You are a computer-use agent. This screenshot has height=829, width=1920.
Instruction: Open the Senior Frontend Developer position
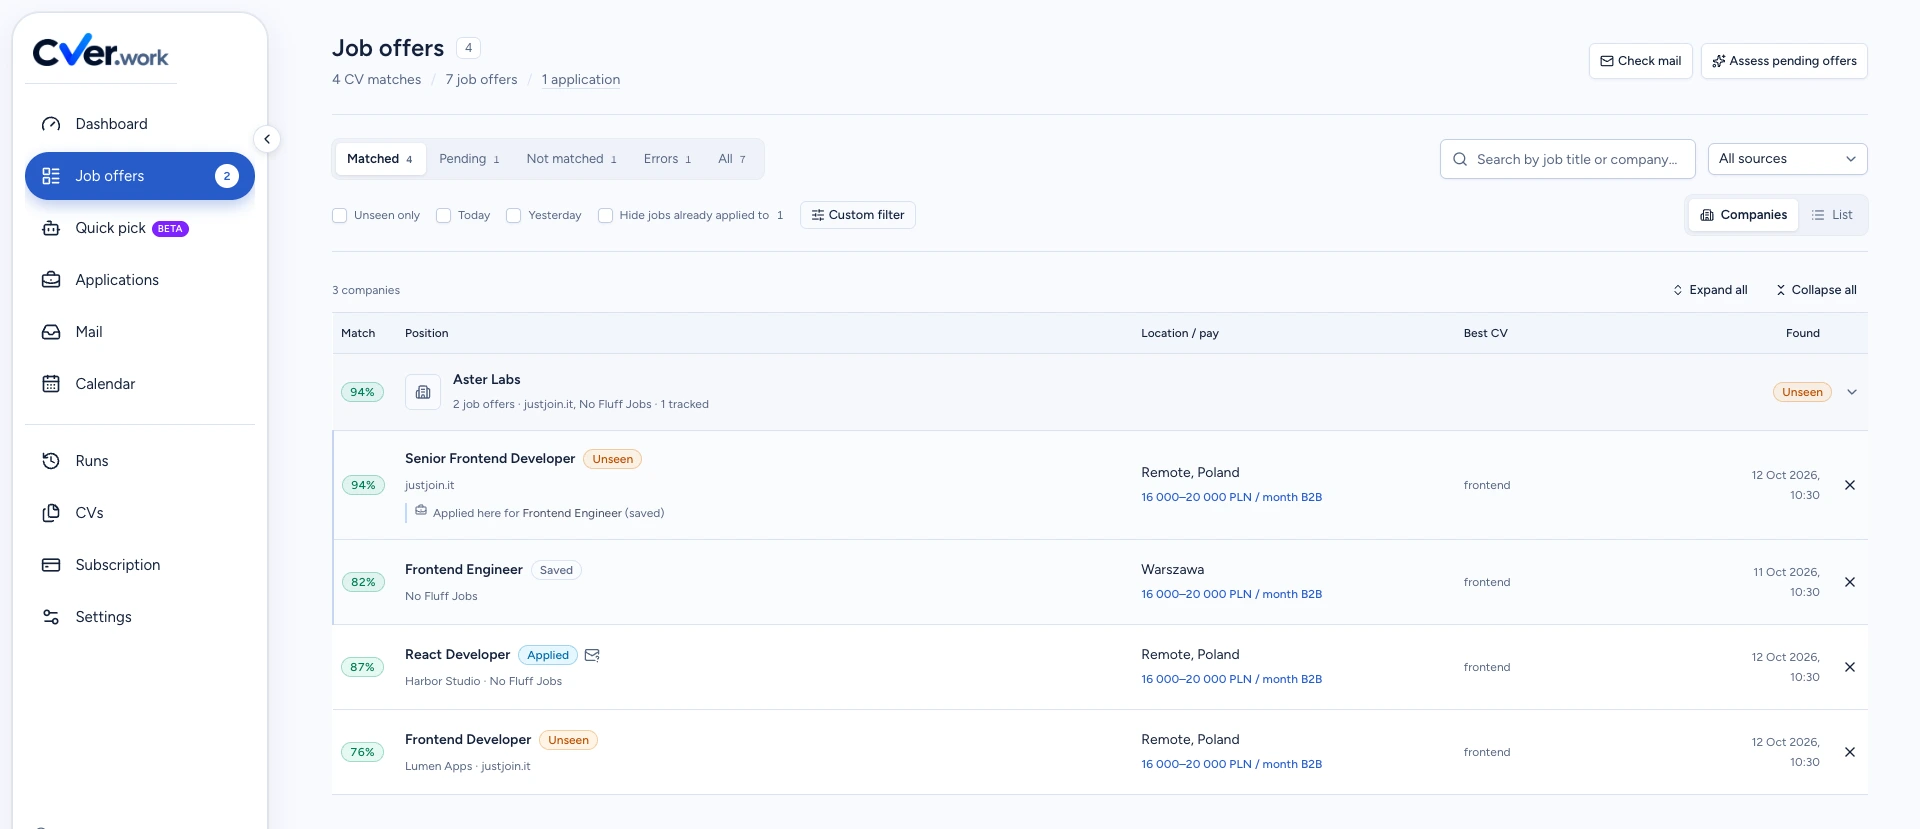pyautogui.click(x=490, y=459)
